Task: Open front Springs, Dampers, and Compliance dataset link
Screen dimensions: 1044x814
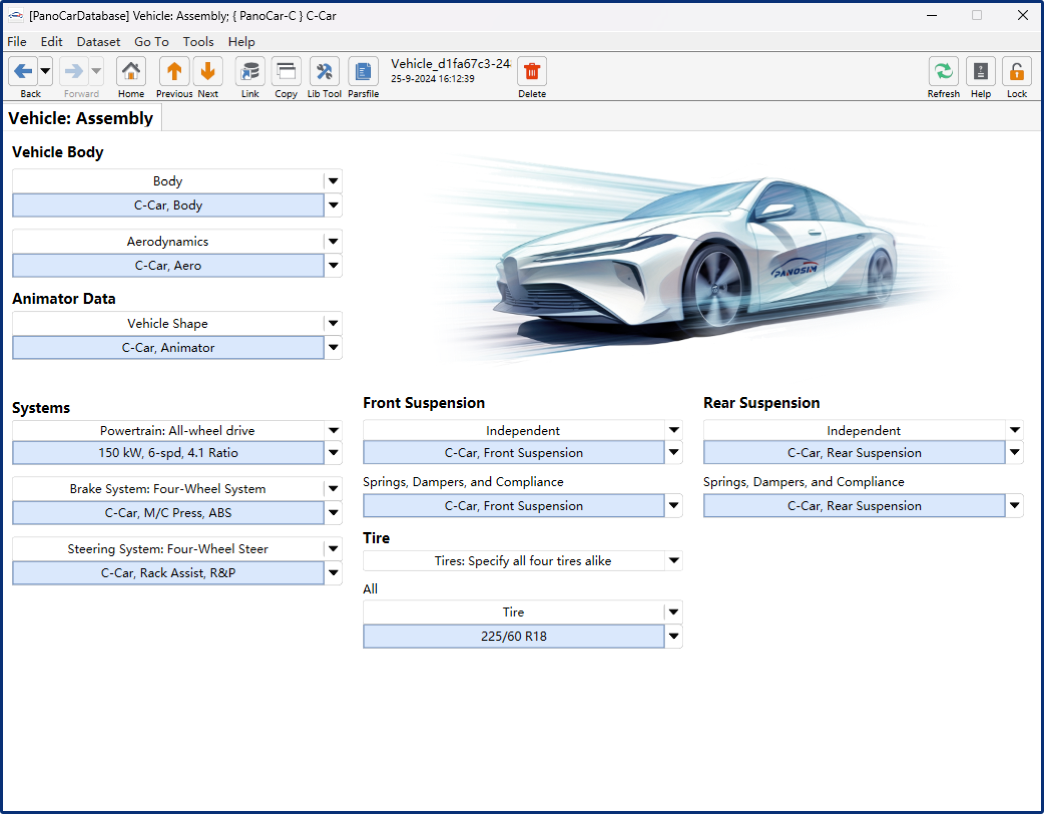Action: click(x=514, y=506)
